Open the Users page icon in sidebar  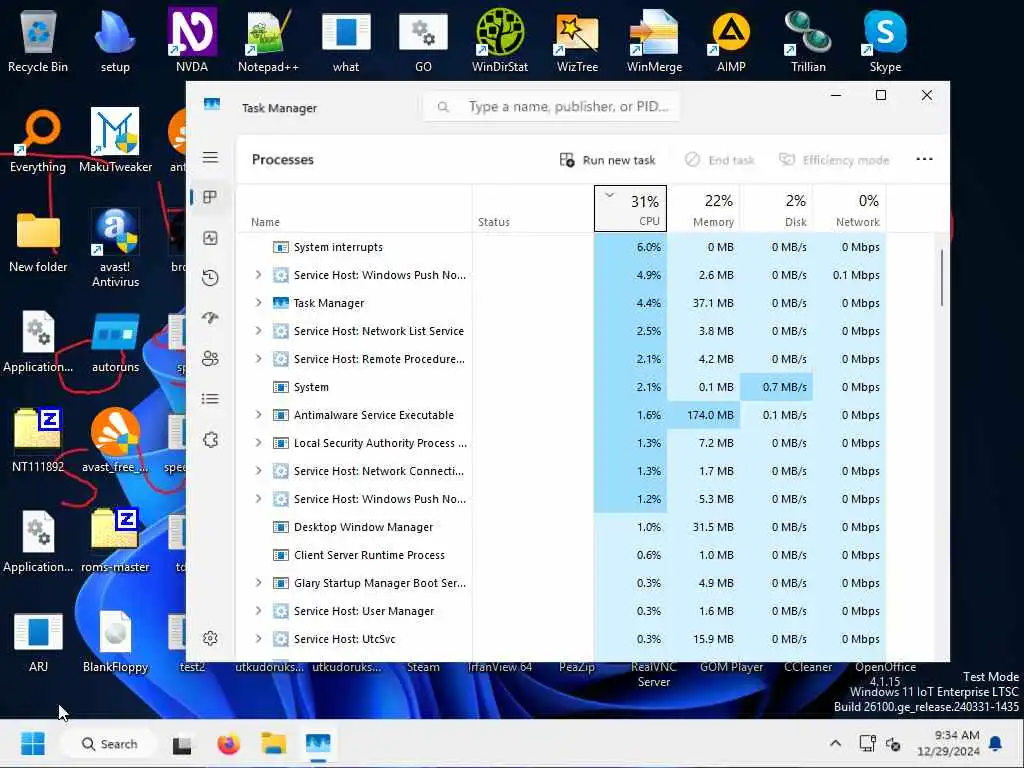210,359
